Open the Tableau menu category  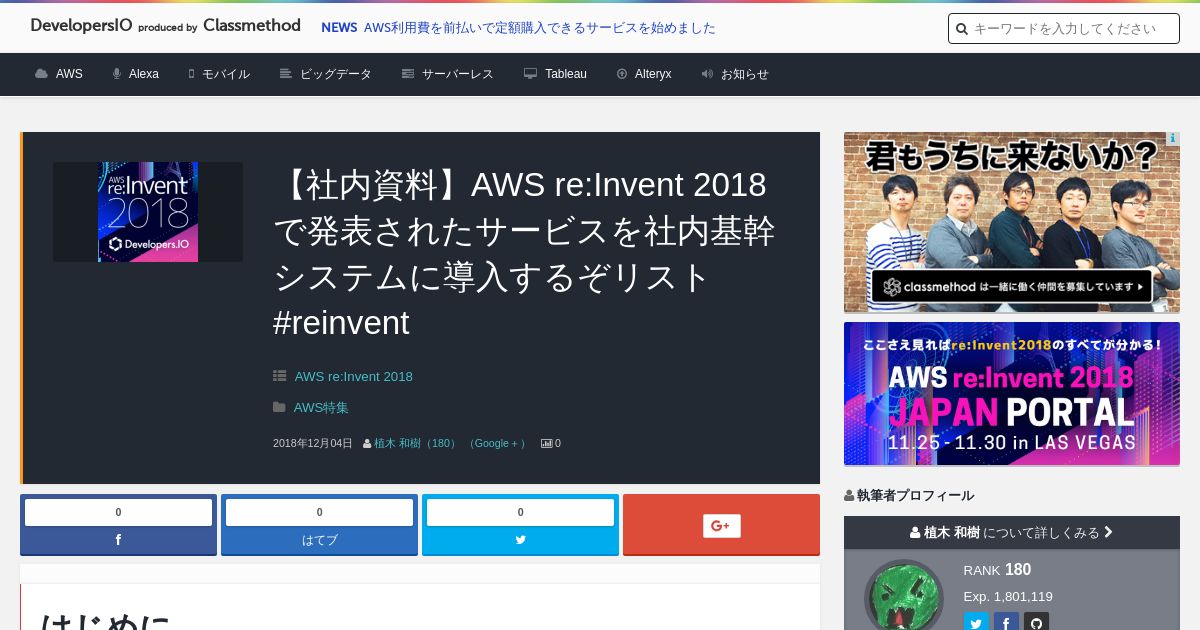tap(555, 74)
